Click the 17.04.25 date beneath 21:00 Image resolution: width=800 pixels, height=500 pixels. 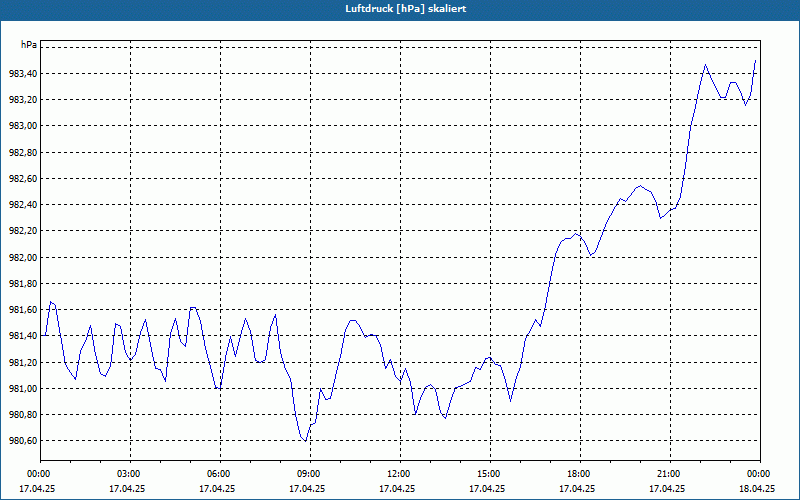pyautogui.click(x=667, y=488)
